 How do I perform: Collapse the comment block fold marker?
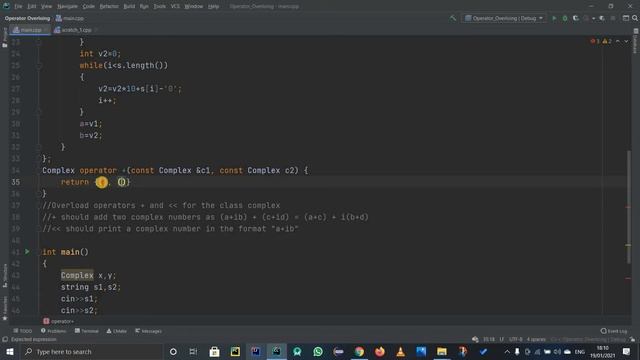coord(39,205)
